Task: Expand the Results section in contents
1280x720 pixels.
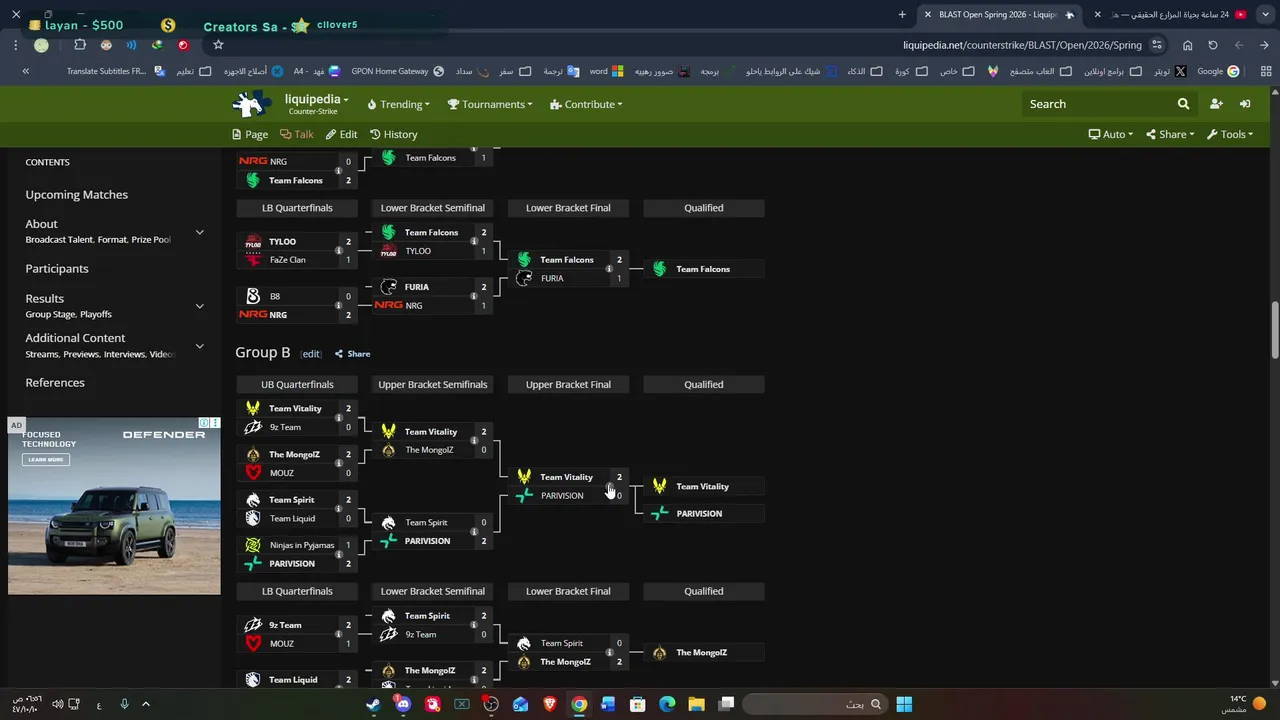Action: pos(199,306)
